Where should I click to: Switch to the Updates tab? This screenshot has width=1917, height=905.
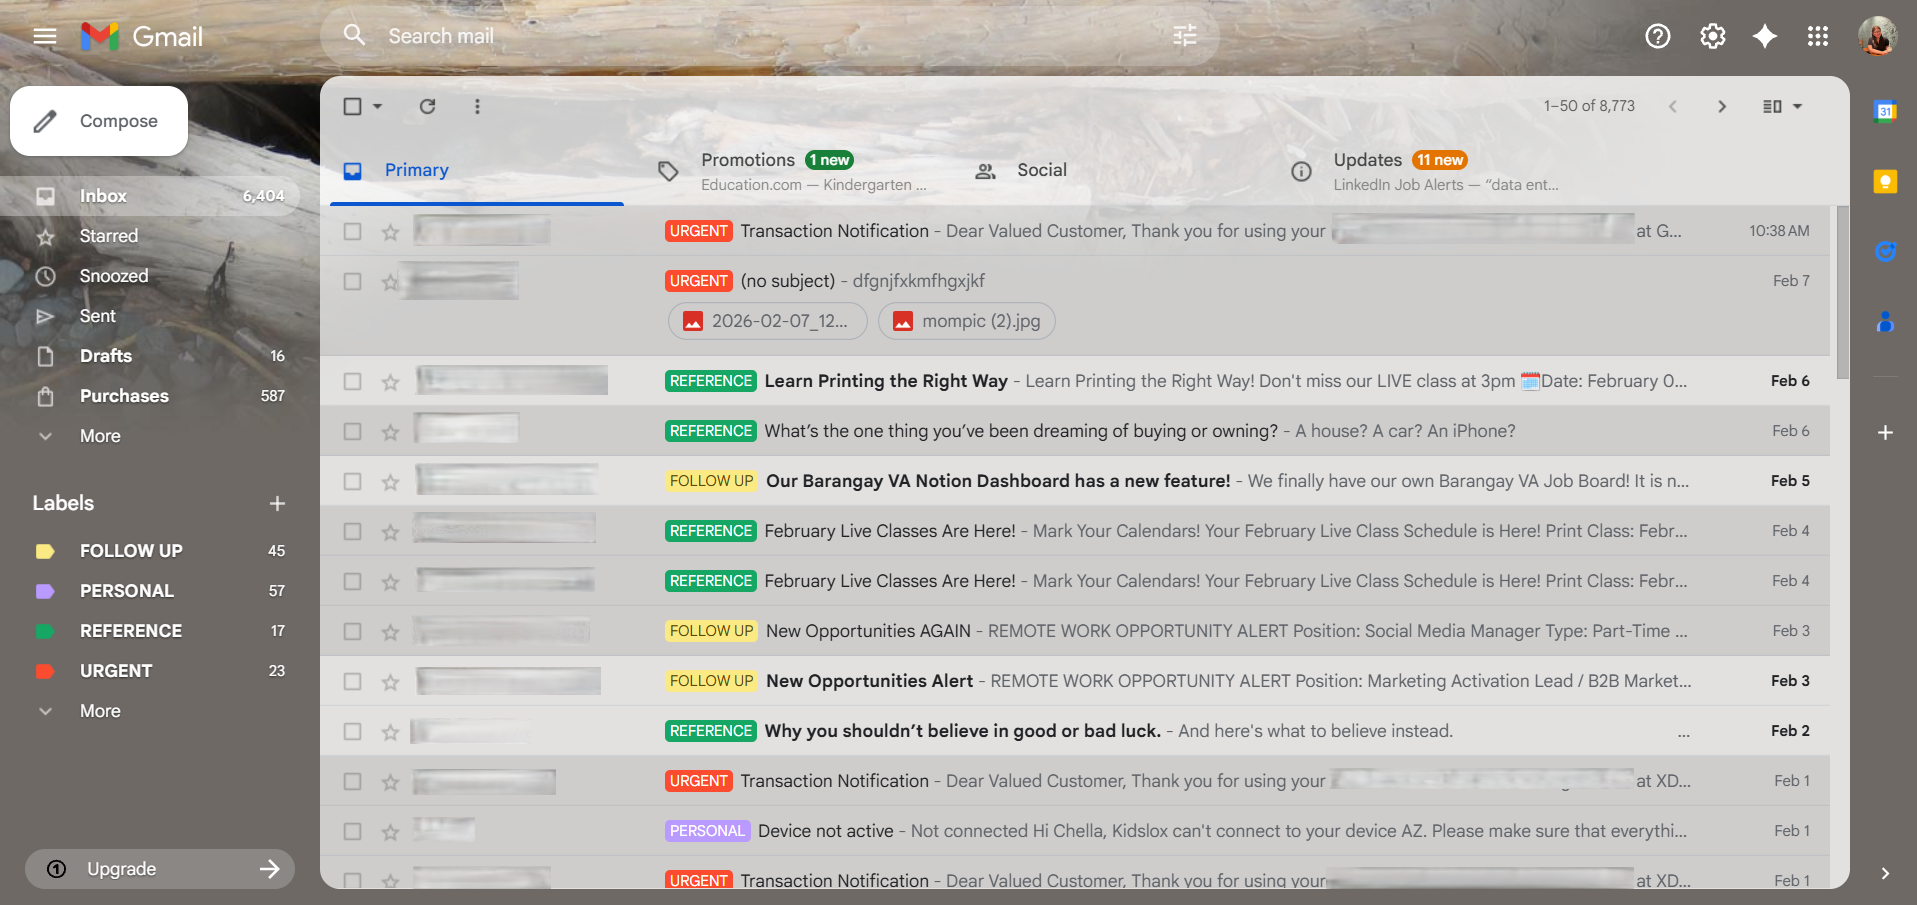click(x=1426, y=171)
